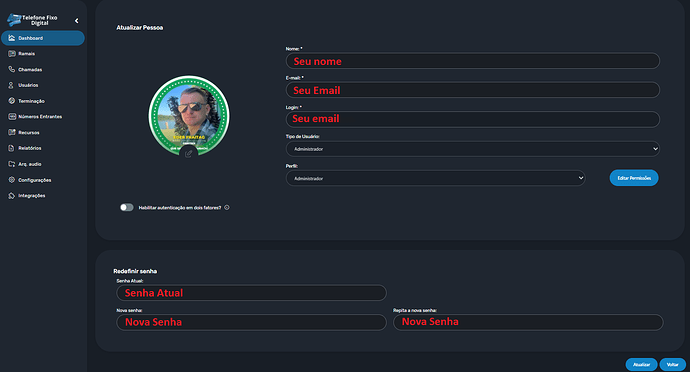This screenshot has width=690, height=372.
Task: Open the Tipo de Usuário dropdown
Action: (473, 149)
